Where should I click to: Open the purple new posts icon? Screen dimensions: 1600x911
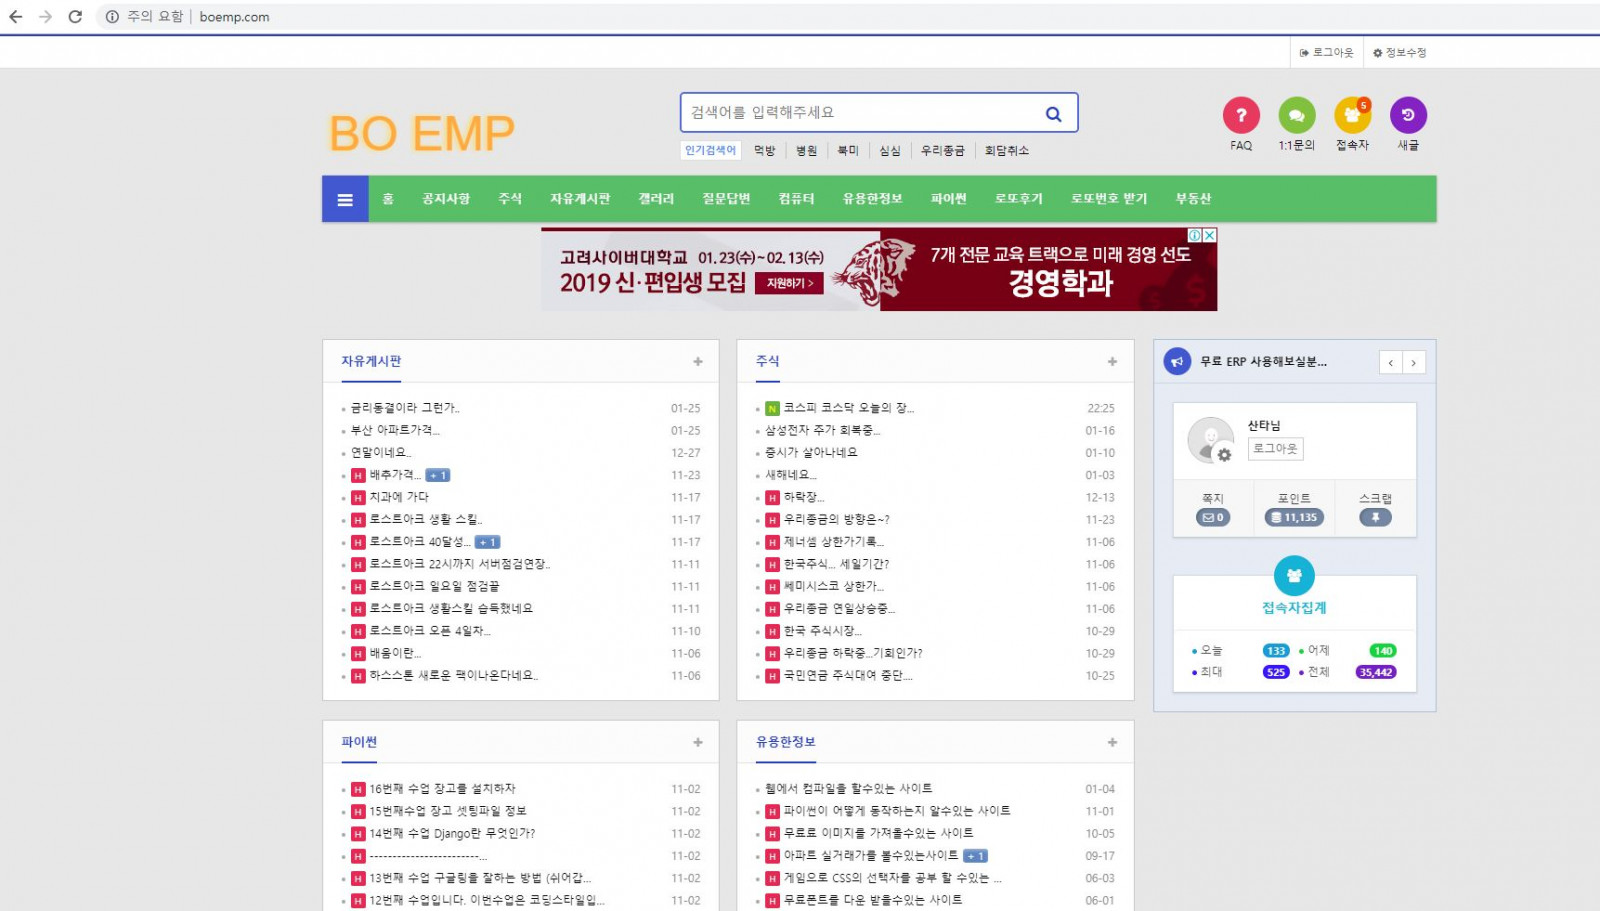(x=1407, y=116)
